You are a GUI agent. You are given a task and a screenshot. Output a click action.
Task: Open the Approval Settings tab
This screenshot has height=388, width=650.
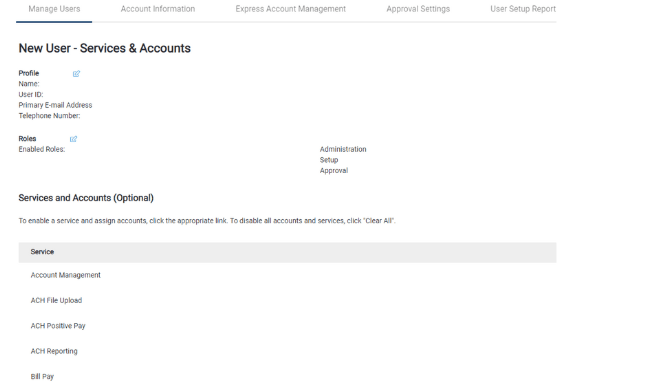click(418, 9)
